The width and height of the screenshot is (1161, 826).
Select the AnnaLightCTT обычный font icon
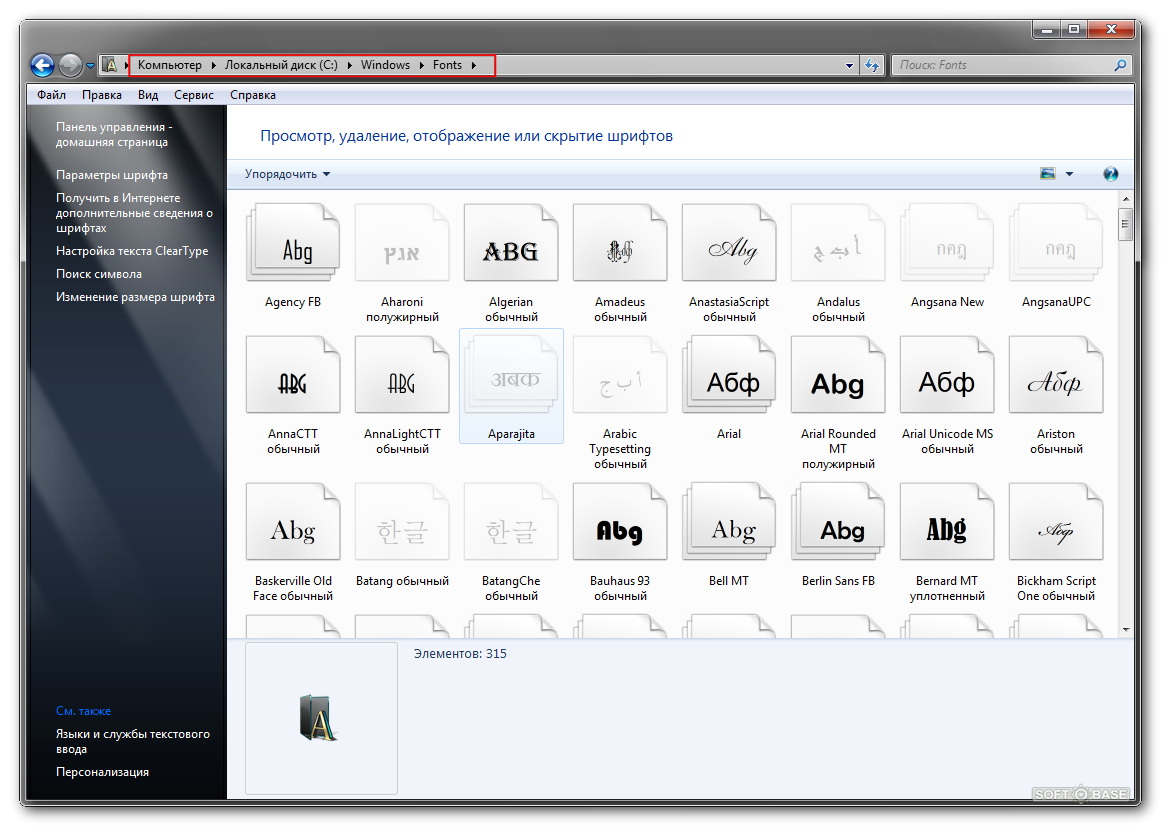402,375
